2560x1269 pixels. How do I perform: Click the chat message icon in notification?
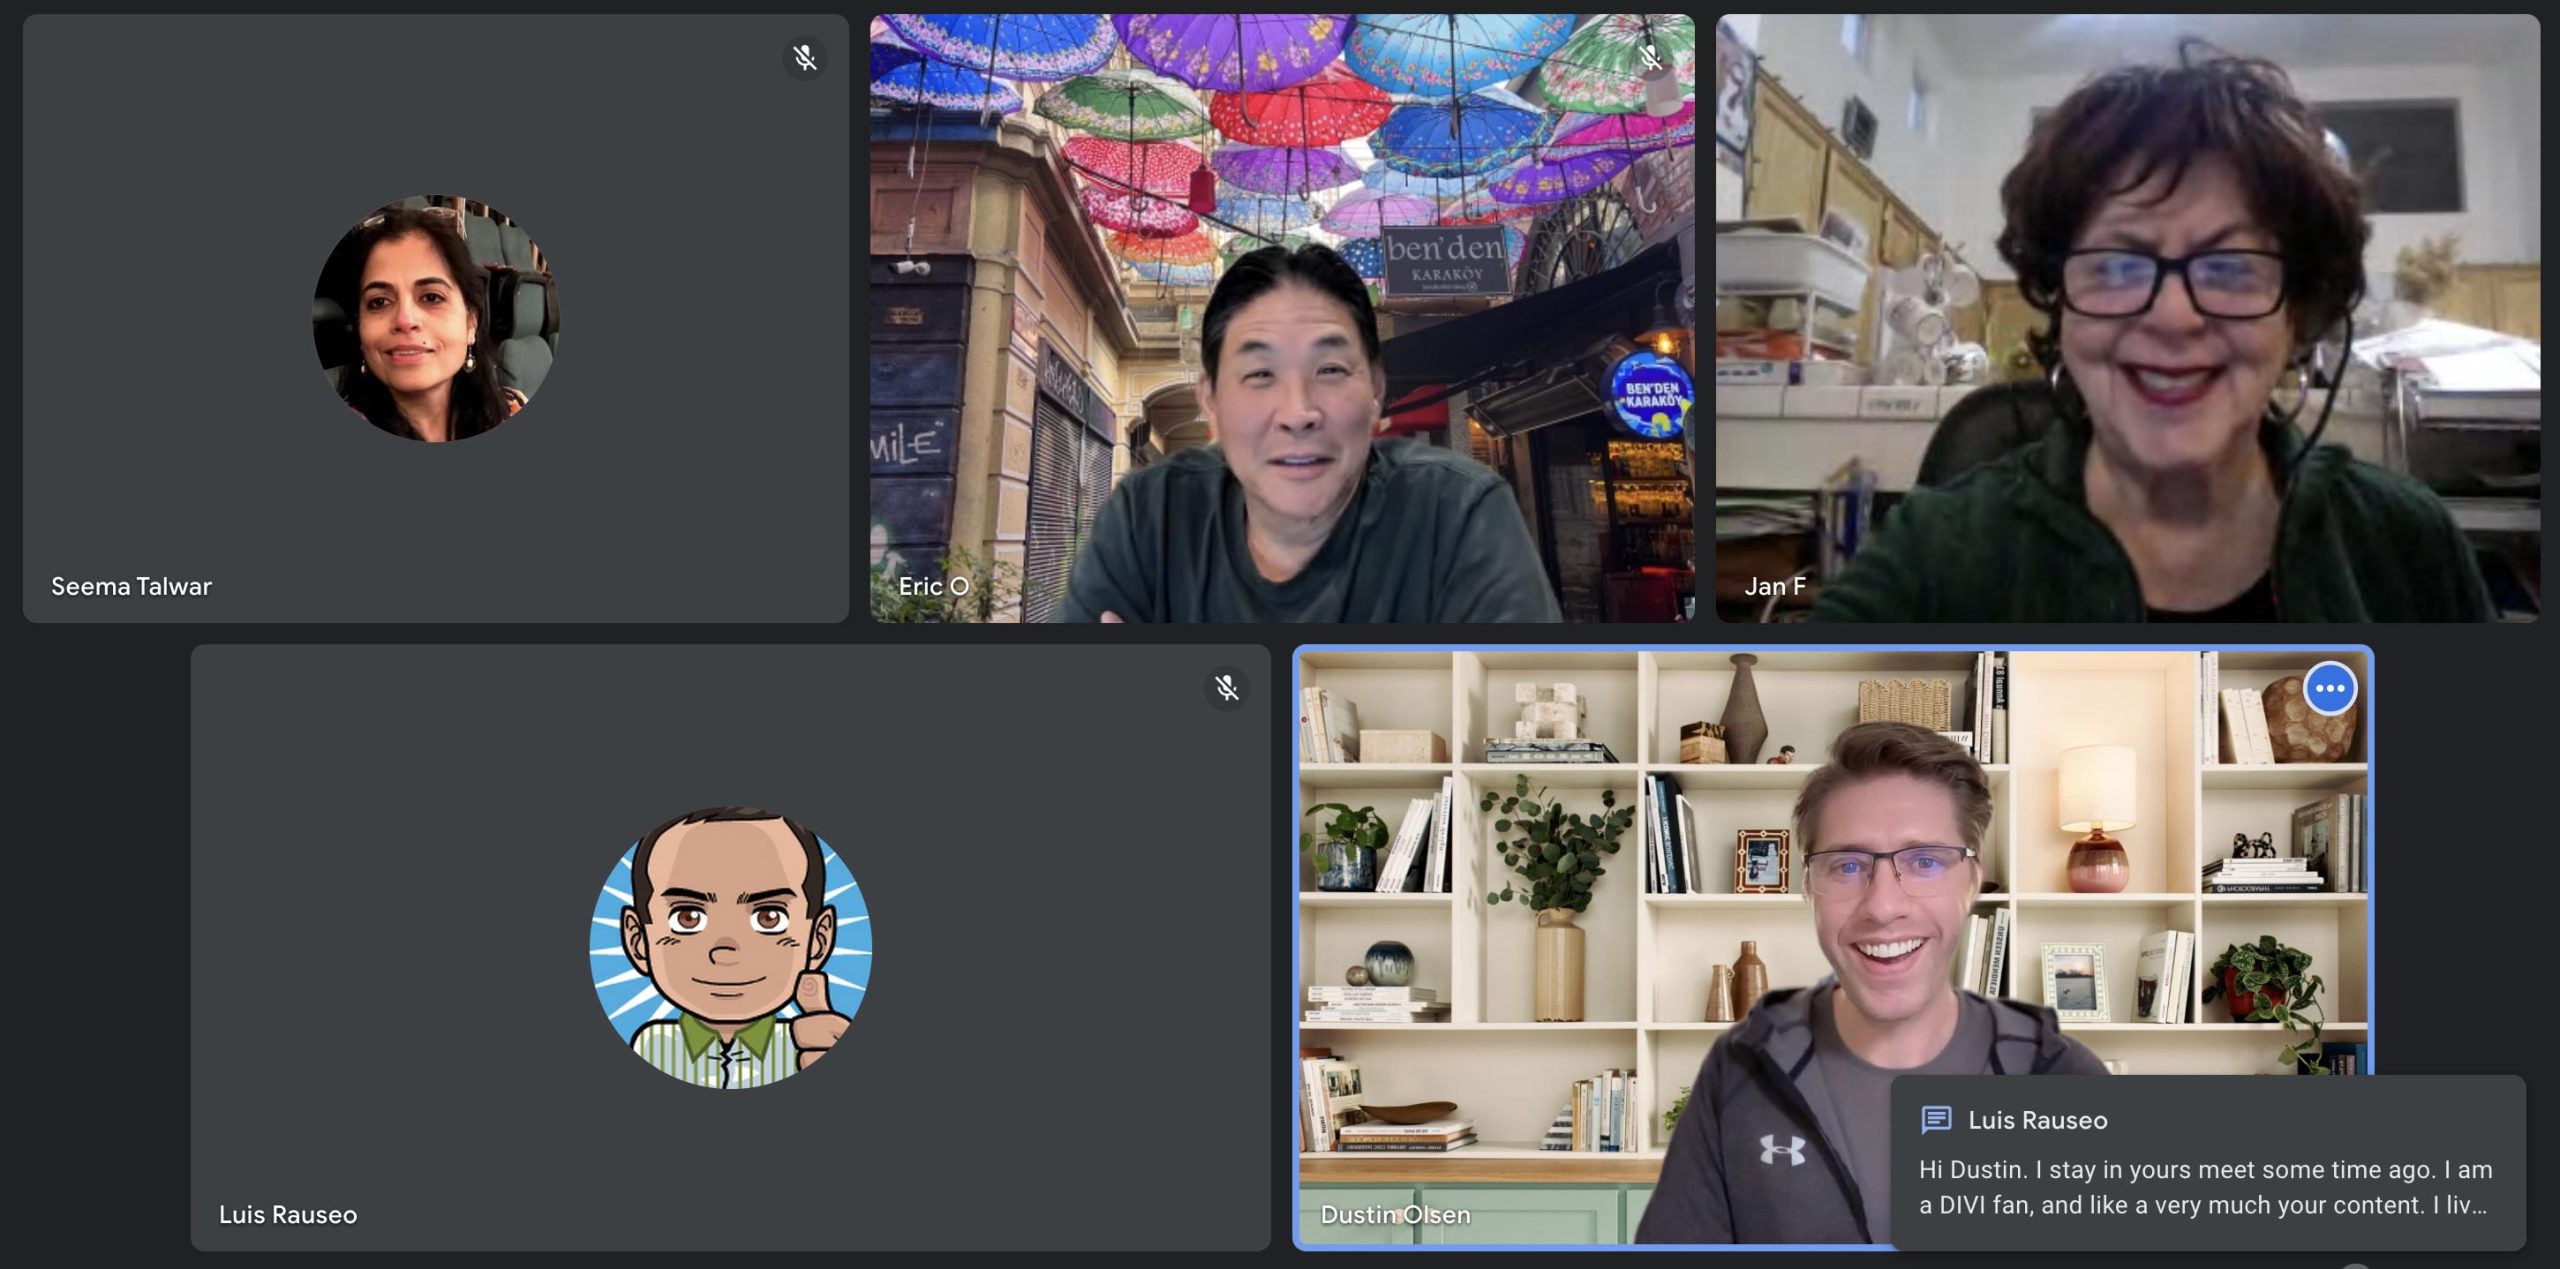pos(1936,1119)
